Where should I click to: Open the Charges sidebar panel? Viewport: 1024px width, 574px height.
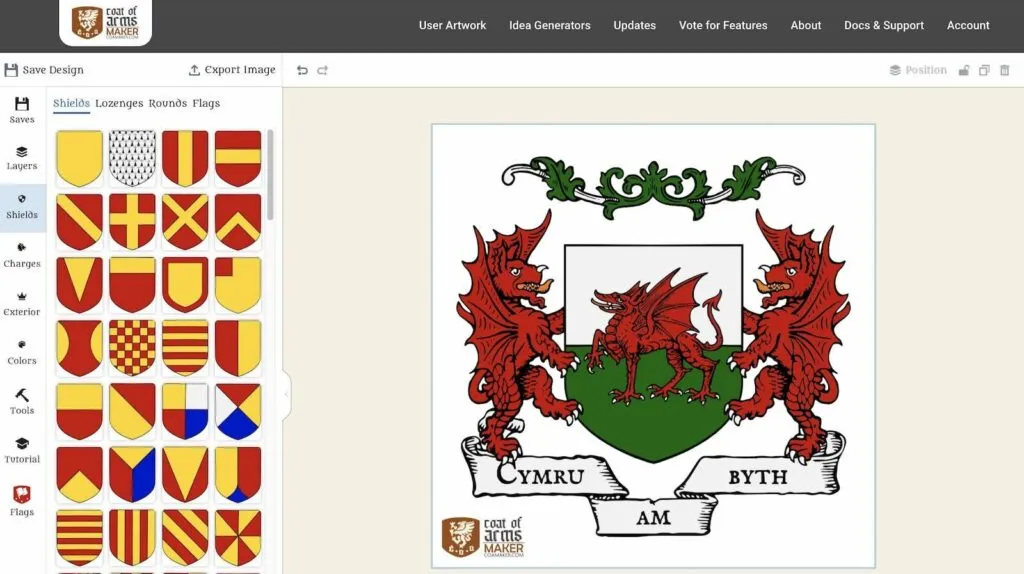coord(22,255)
